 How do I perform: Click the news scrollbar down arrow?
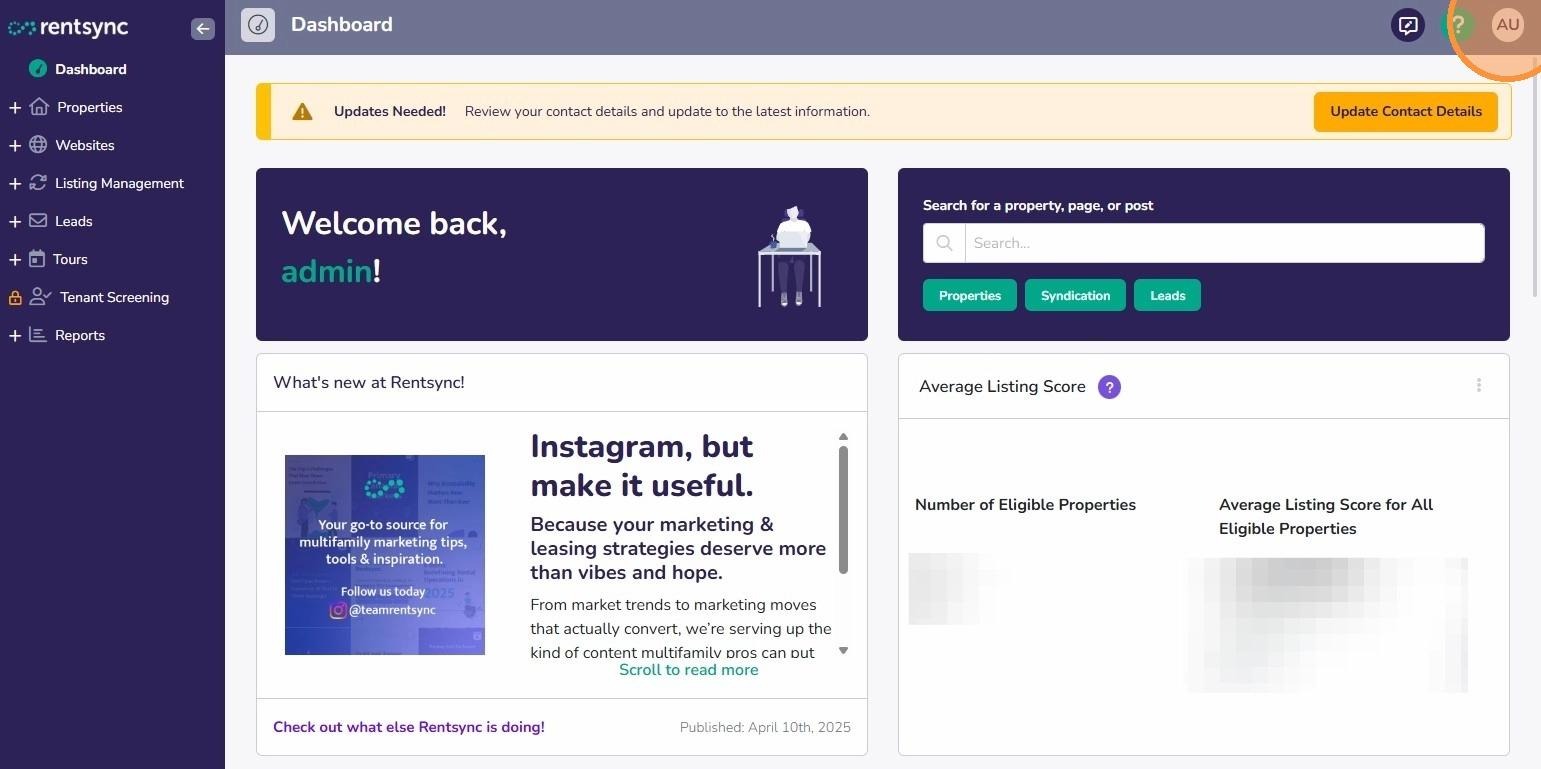843,650
